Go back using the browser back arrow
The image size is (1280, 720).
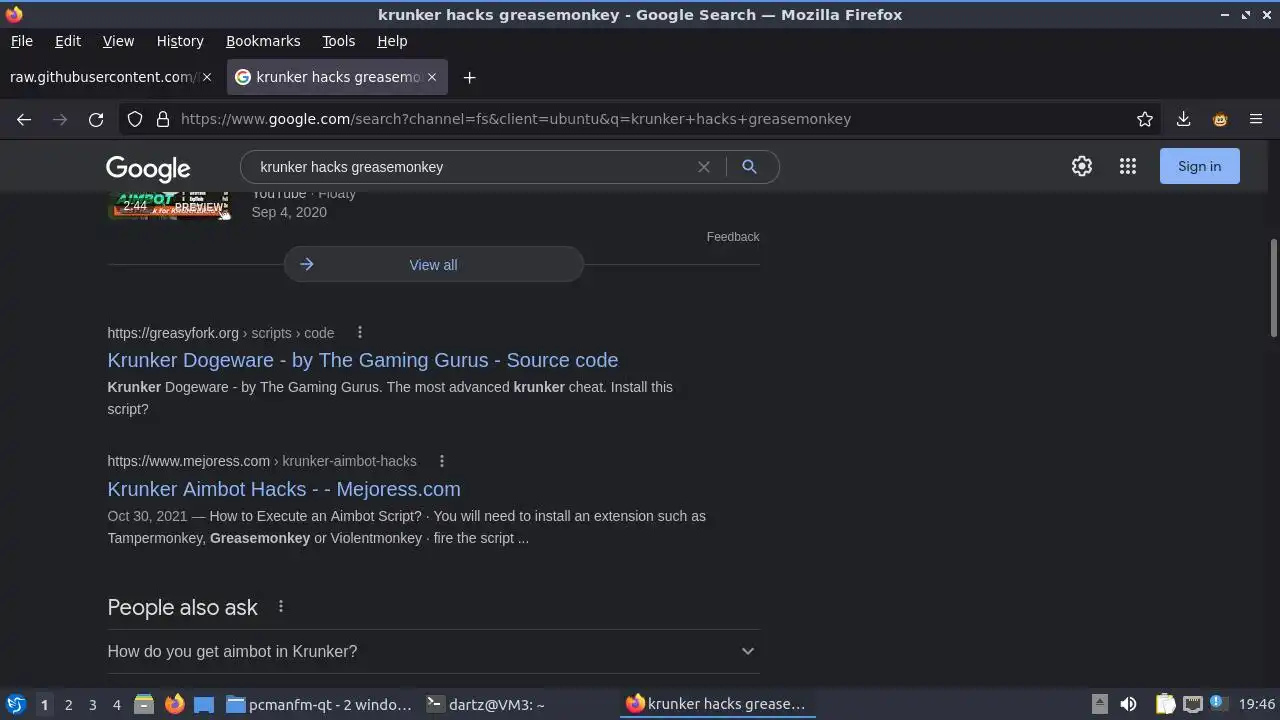pos(24,119)
